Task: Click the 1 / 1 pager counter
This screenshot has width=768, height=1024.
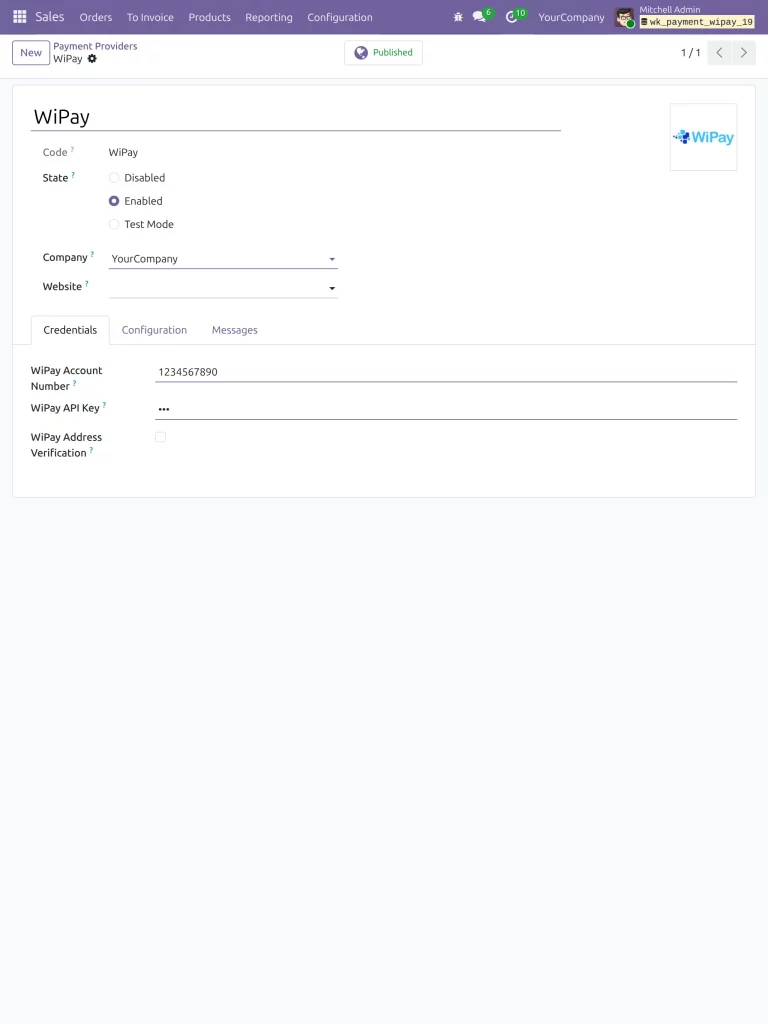Action: pos(690,53)
